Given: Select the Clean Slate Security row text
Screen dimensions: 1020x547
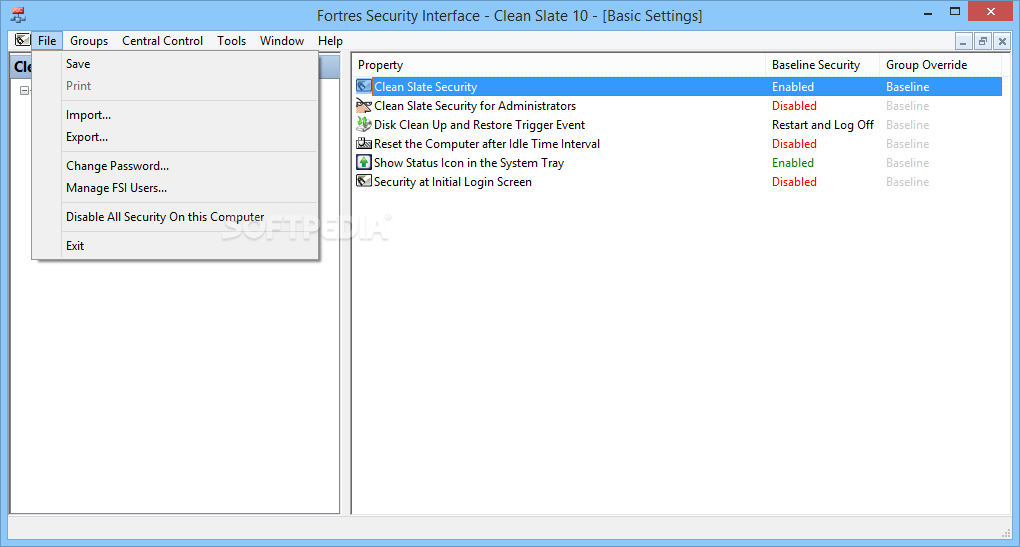Looking at the screenshot, I should [425, 87].
